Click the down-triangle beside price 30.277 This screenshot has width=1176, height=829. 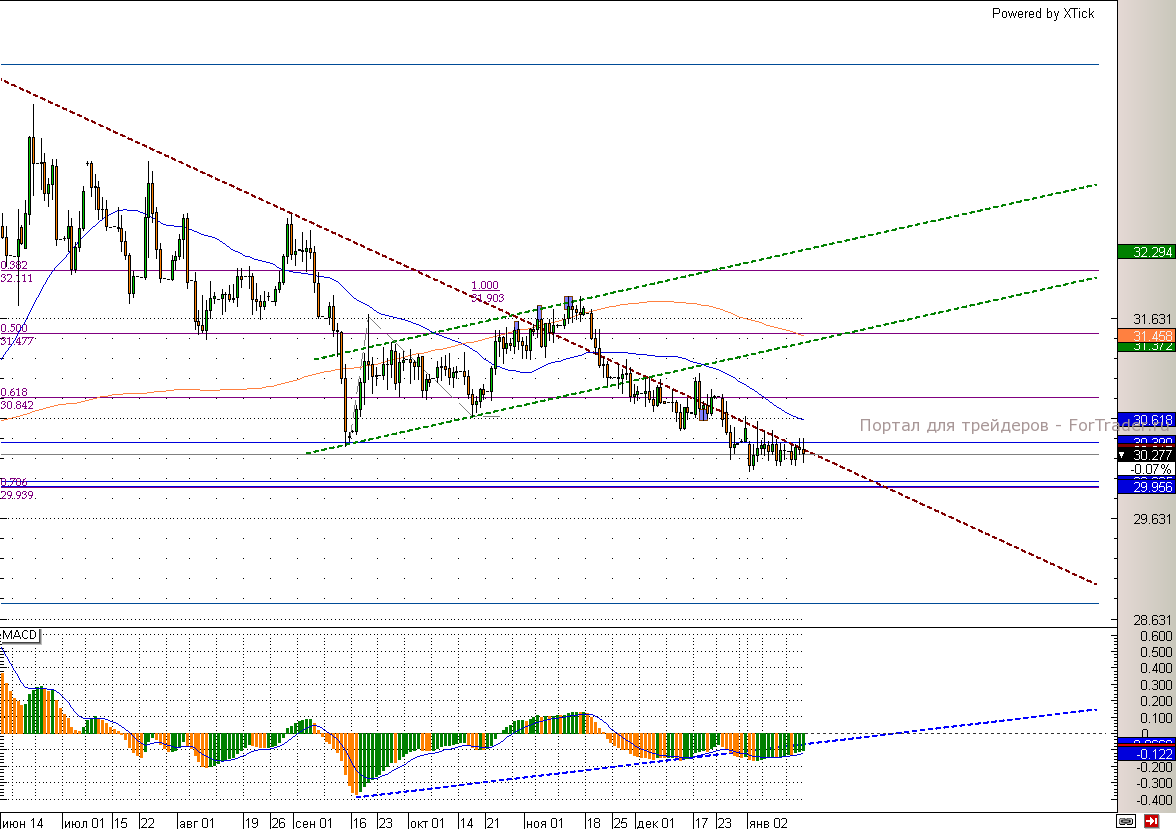click(1123, 455)
